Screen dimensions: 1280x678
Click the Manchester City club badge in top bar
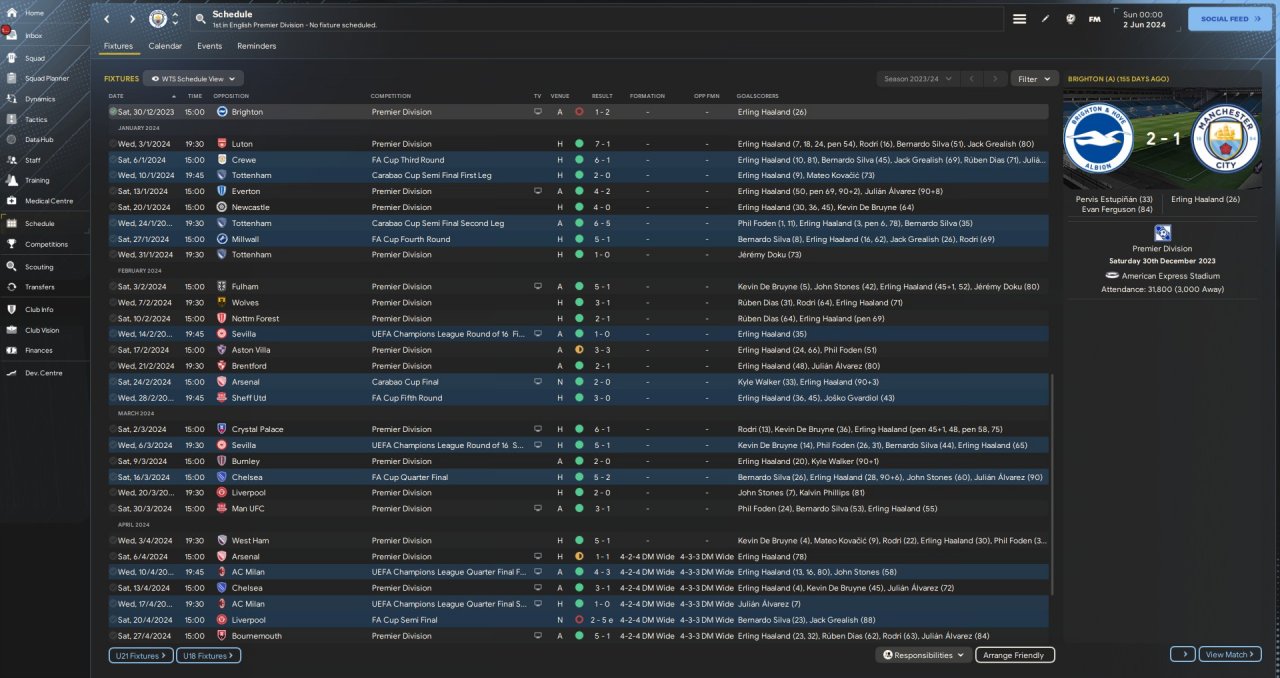pyautogui.click(x=158, y=19)
